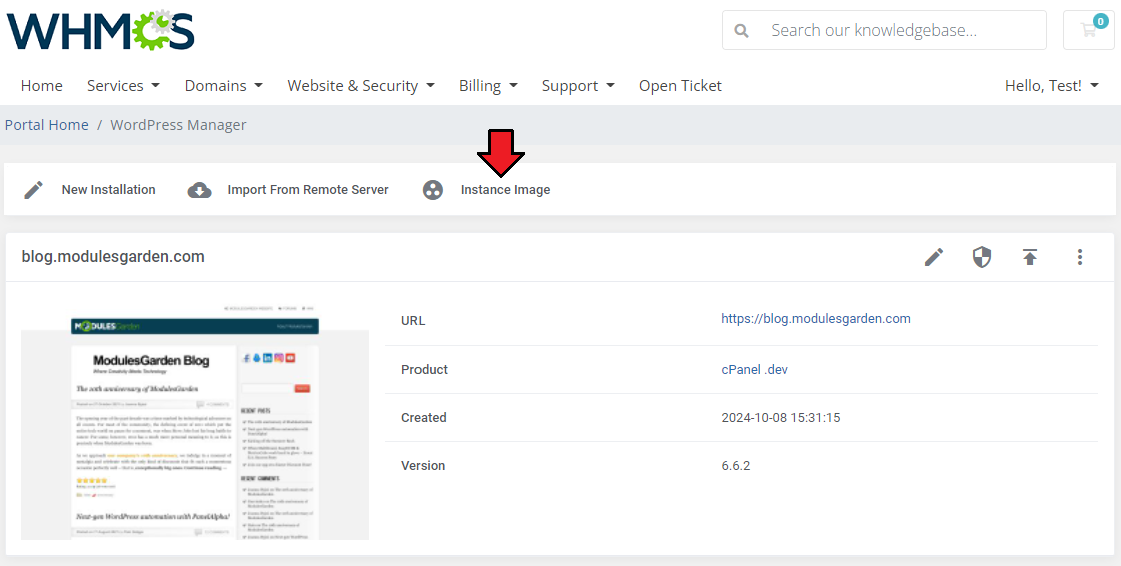Edit blog.modulesgarden.com with the pencil icon
Screen dimensions: 1121x566
click(x=934, y=257)
